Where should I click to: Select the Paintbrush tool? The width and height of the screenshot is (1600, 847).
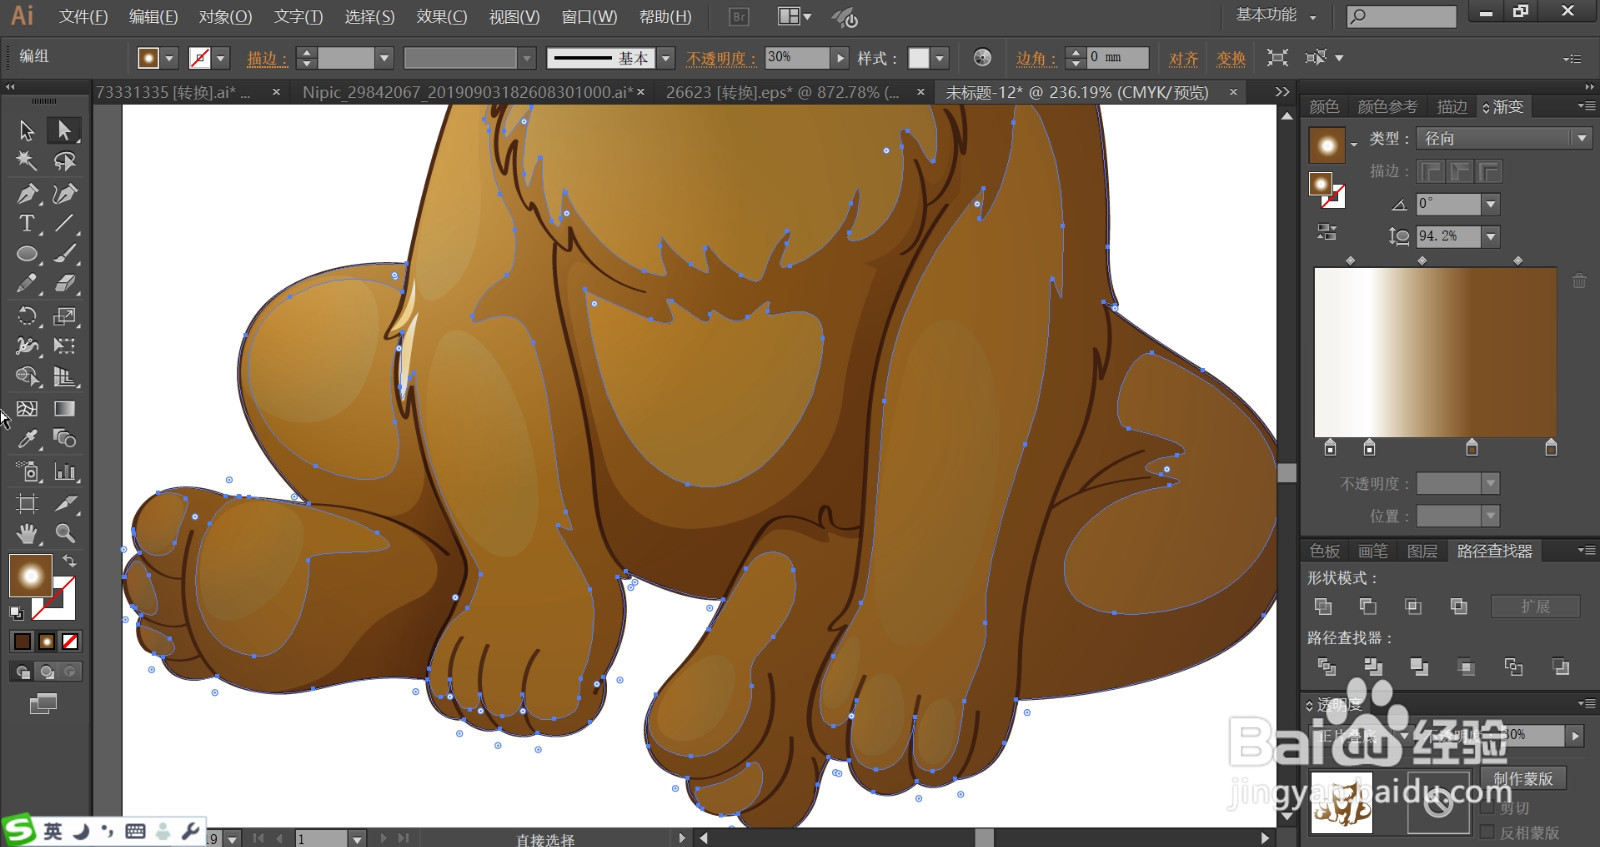pyautogui.click(x=64, y=254)
